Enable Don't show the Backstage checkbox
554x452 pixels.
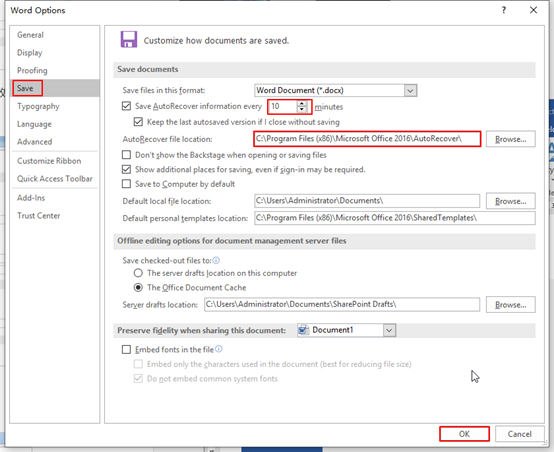click(x=126, y=155)
